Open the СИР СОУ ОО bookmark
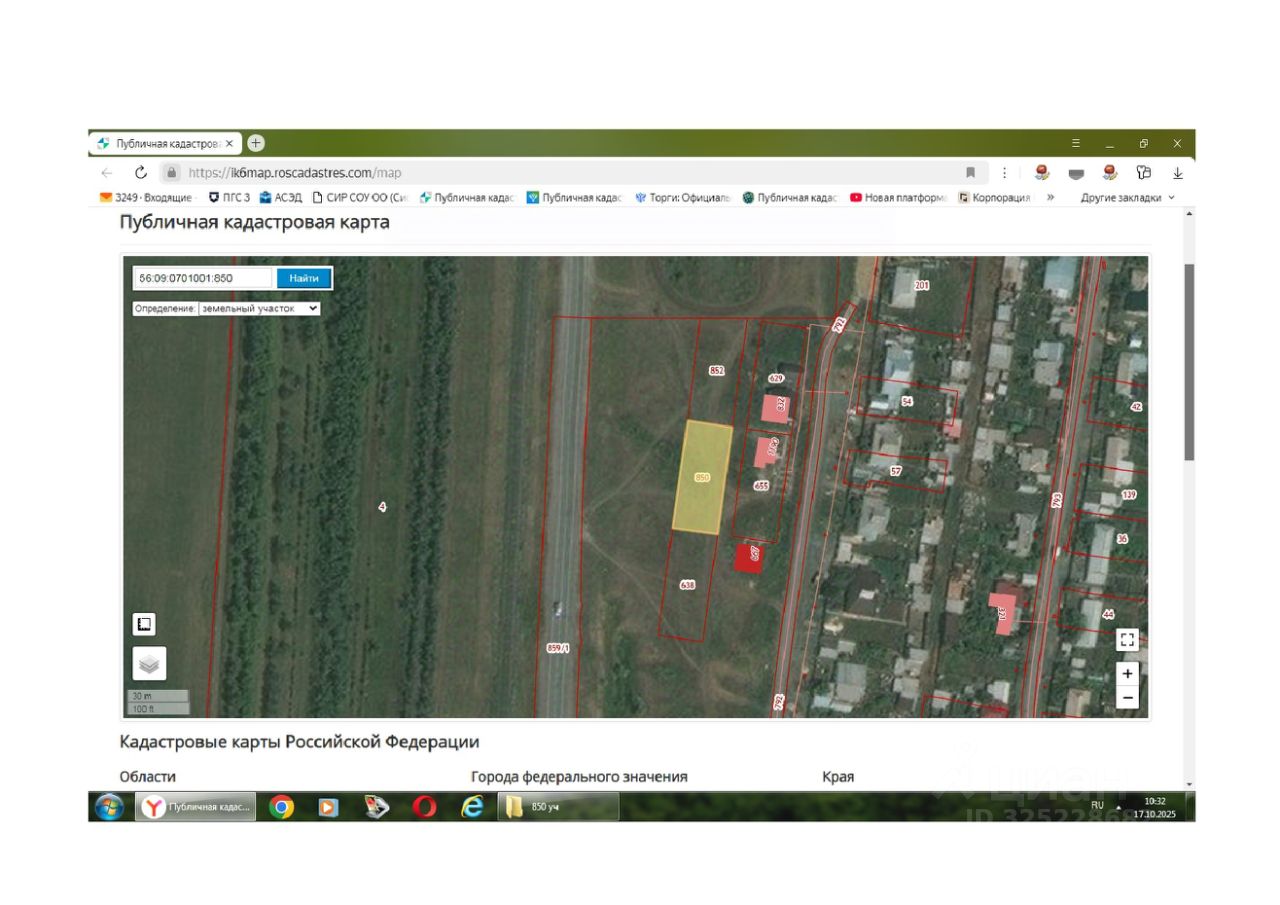The image size is (1280, 905). tap(361, 198)
